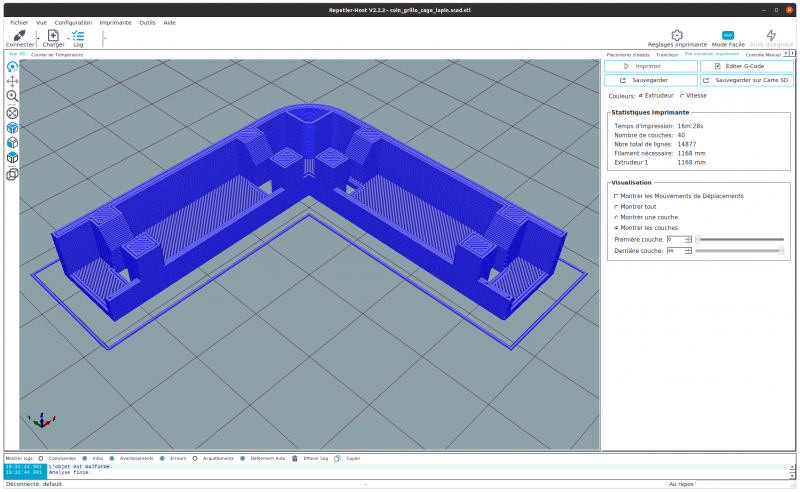Open the Charger file icon
800x492 pixels.
click(x=53, y=35)
